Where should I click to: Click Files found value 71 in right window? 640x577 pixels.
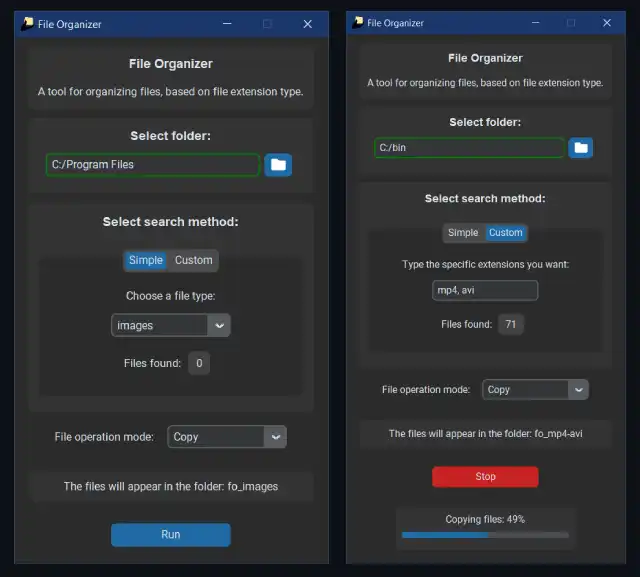(x=511, y=324)
